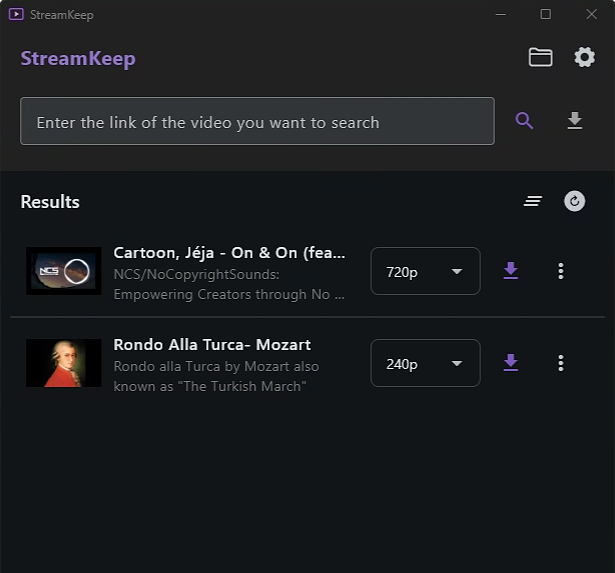Download the Rondo Alla Turca video
The height and width of the screenshot is (573, 615).
click(x=511, y=363)
